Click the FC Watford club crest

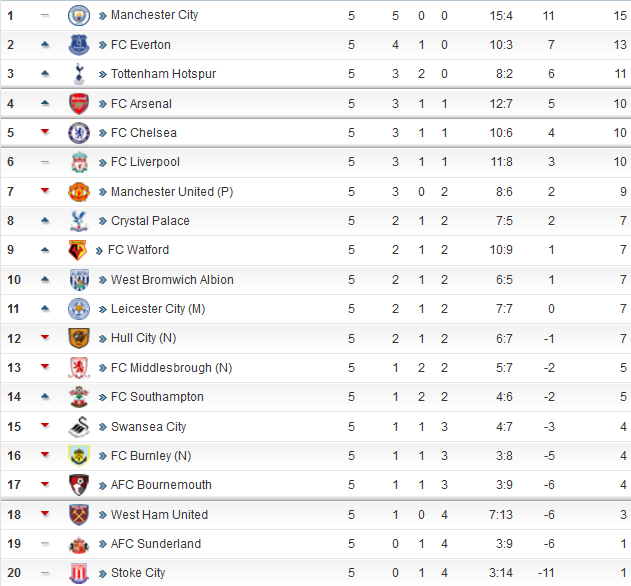click(x=77, y=250)
